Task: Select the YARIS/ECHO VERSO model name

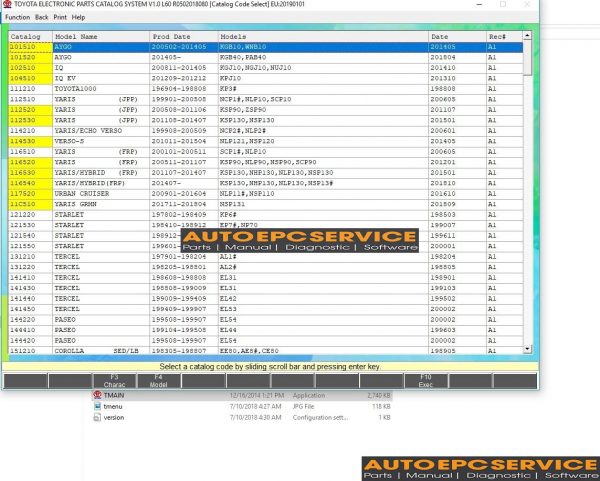Action: coord(88,130)
